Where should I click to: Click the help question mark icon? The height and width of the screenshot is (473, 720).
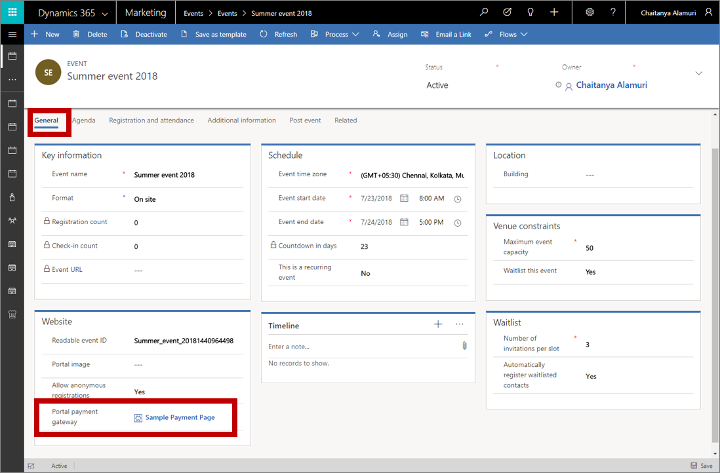(x=613, y=13)
